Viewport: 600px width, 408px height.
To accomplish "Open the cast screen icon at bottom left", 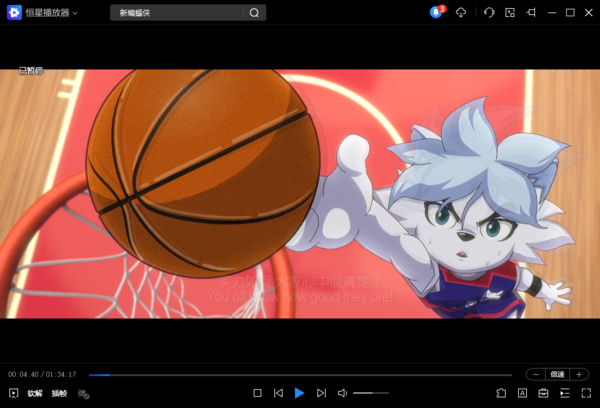I will pos(13,393).
